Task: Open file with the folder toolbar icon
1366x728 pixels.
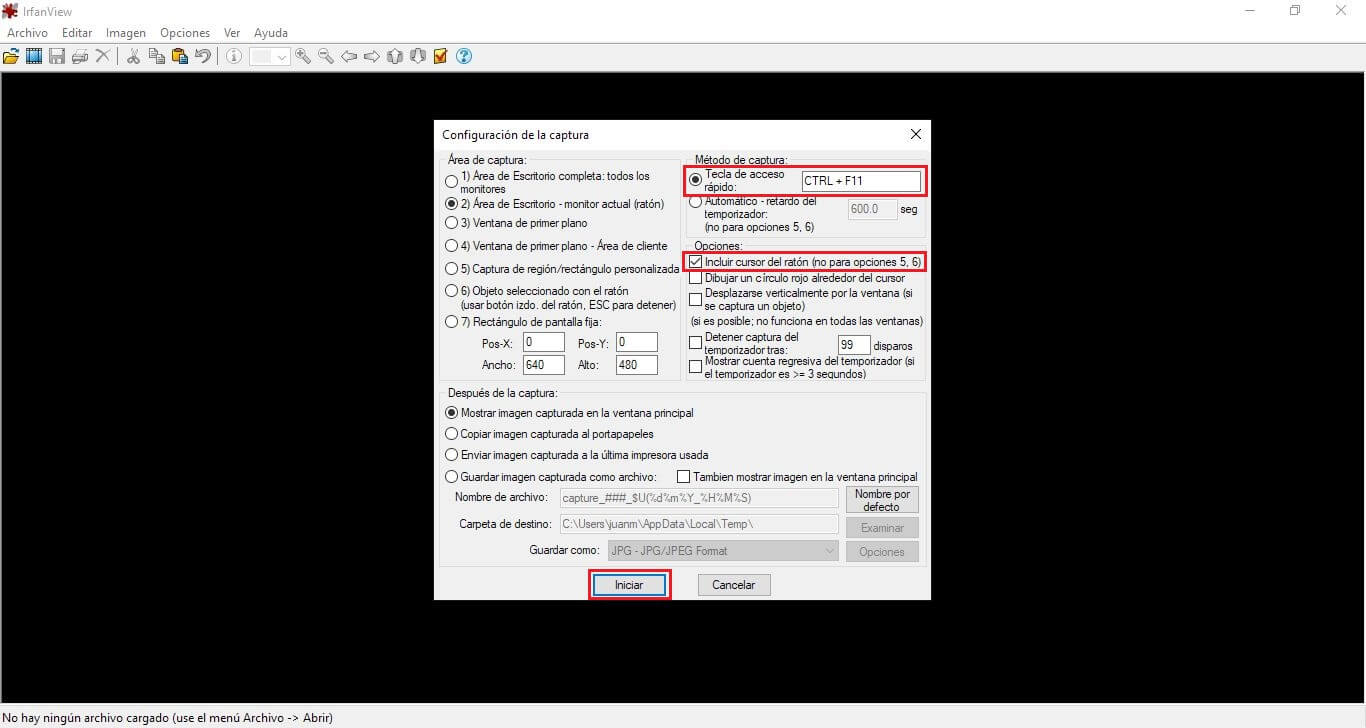Action: [11, 57]
